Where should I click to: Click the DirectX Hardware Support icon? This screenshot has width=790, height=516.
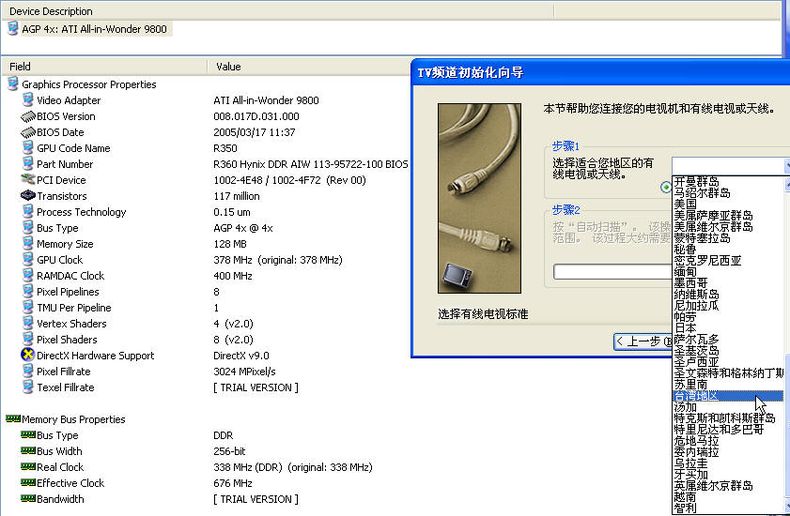click(x=28, y=355)
